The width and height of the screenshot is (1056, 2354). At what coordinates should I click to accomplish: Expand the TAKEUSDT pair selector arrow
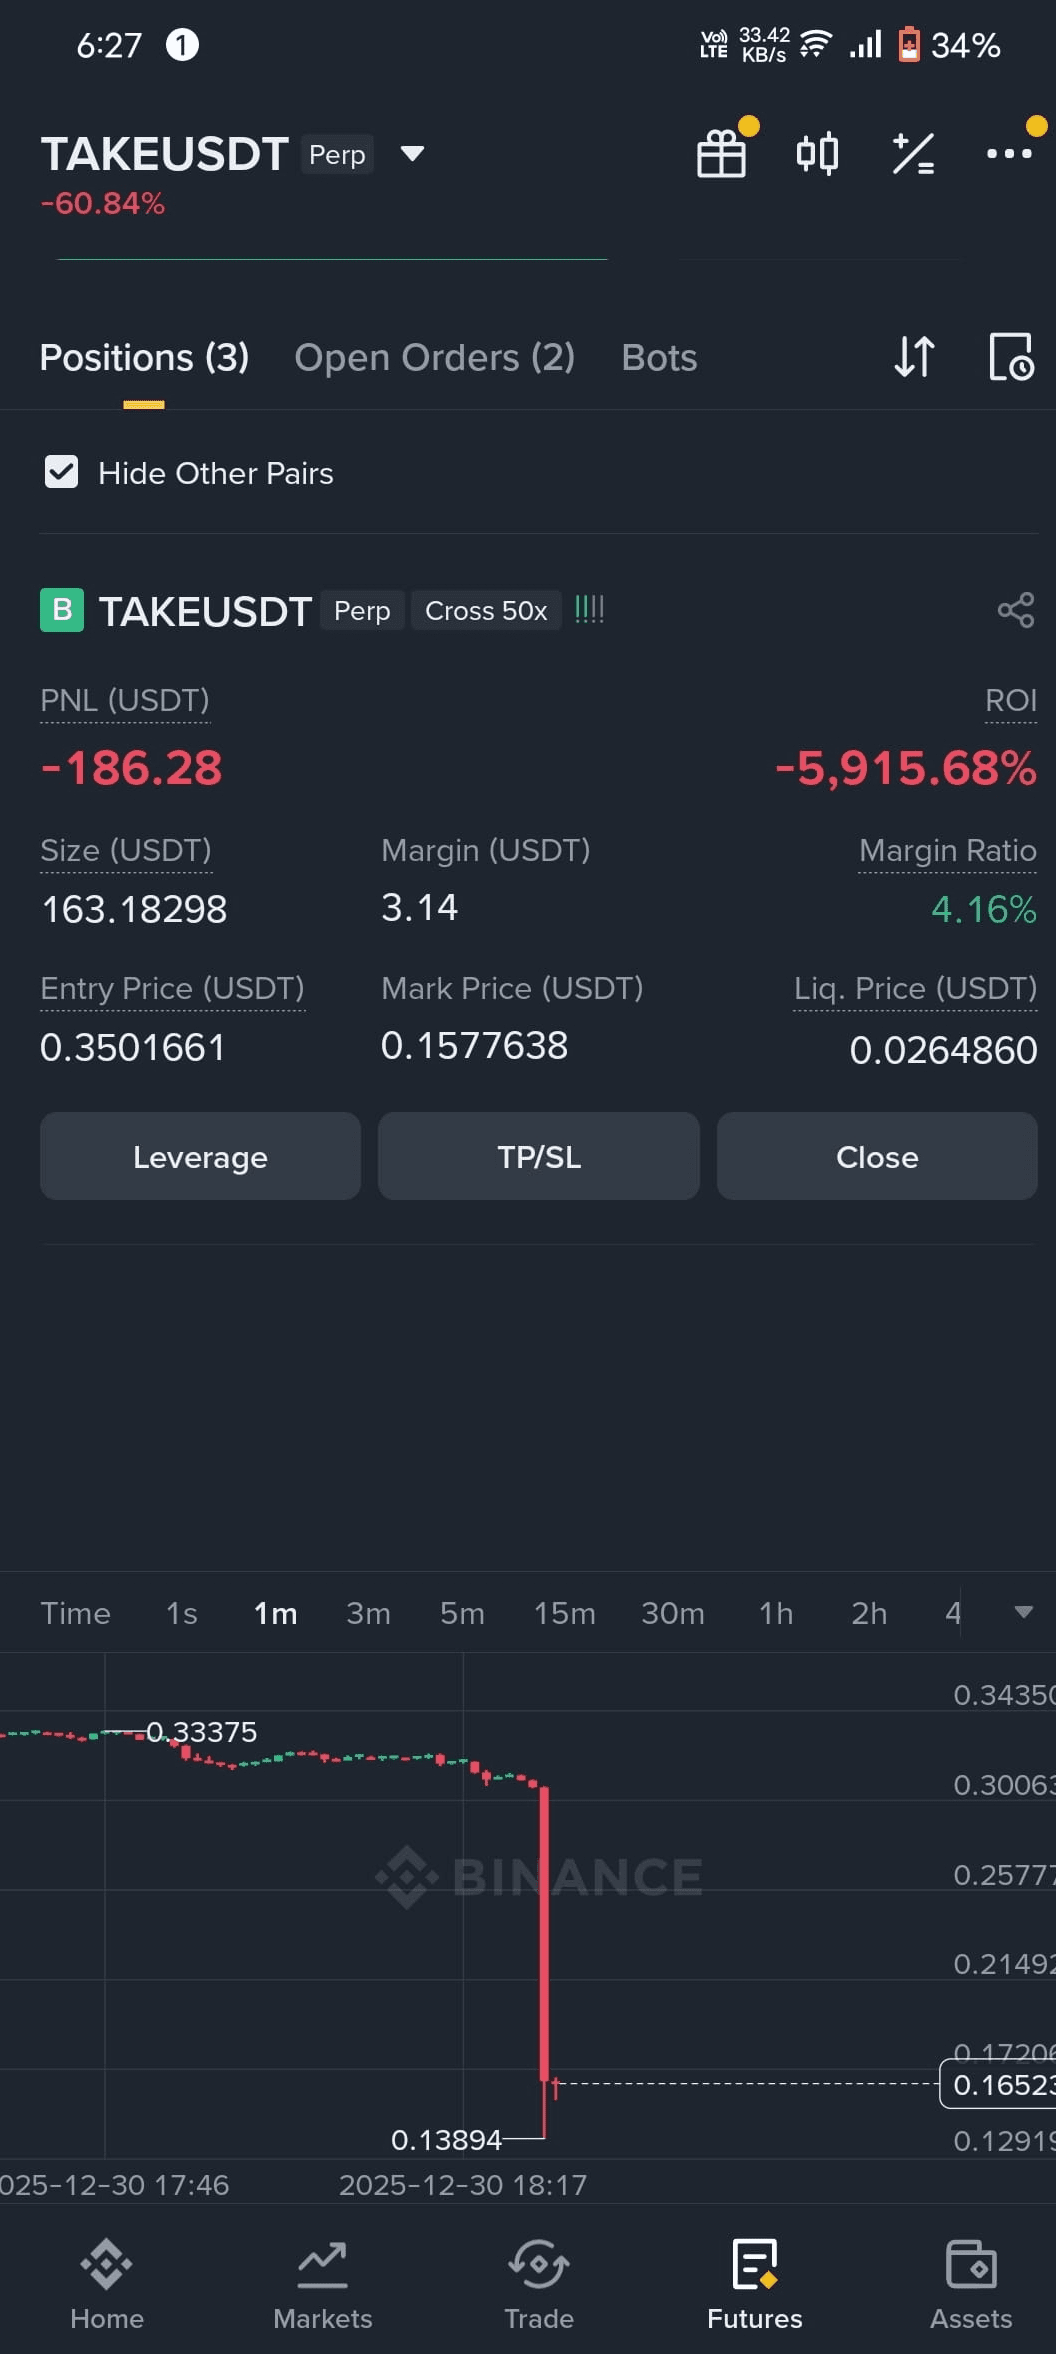pyautogui.click(x=412, y=154)
